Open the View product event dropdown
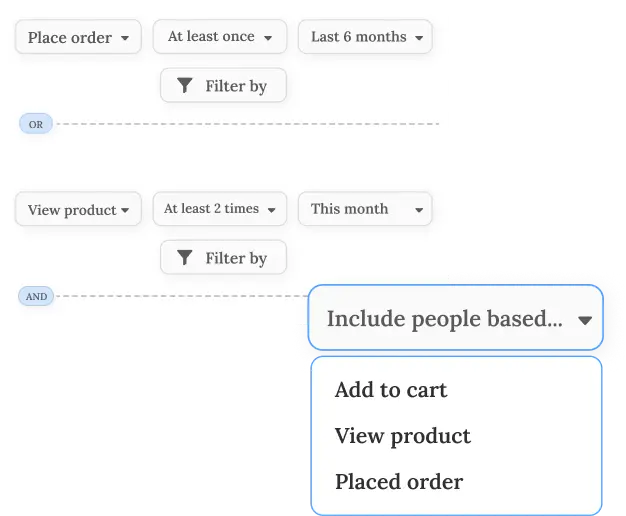Viewport: 626px width, 516px height. point(78,209)
